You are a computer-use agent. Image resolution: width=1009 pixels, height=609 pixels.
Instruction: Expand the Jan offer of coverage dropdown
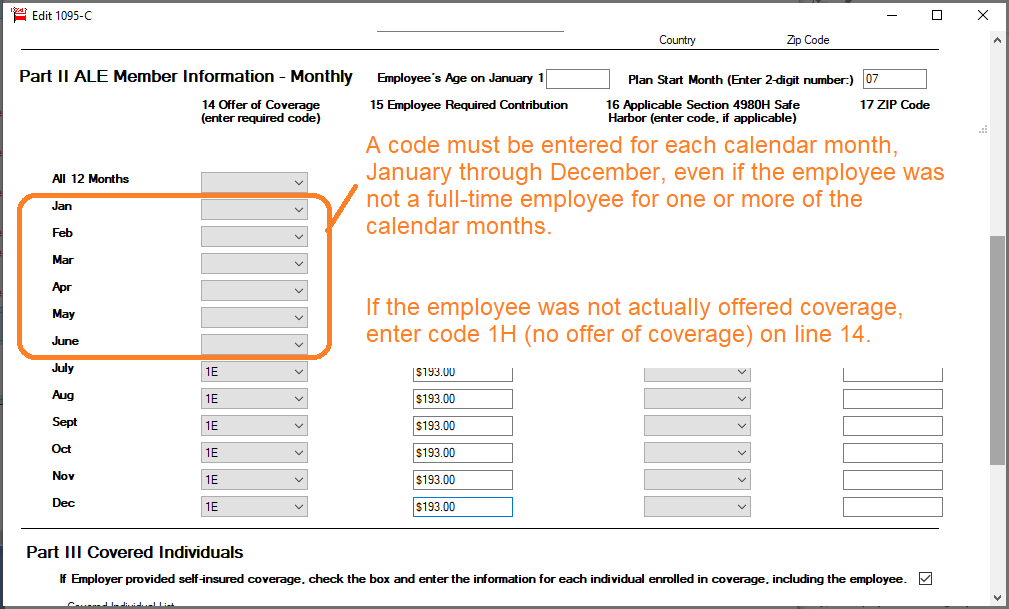(x=254, y=209)
